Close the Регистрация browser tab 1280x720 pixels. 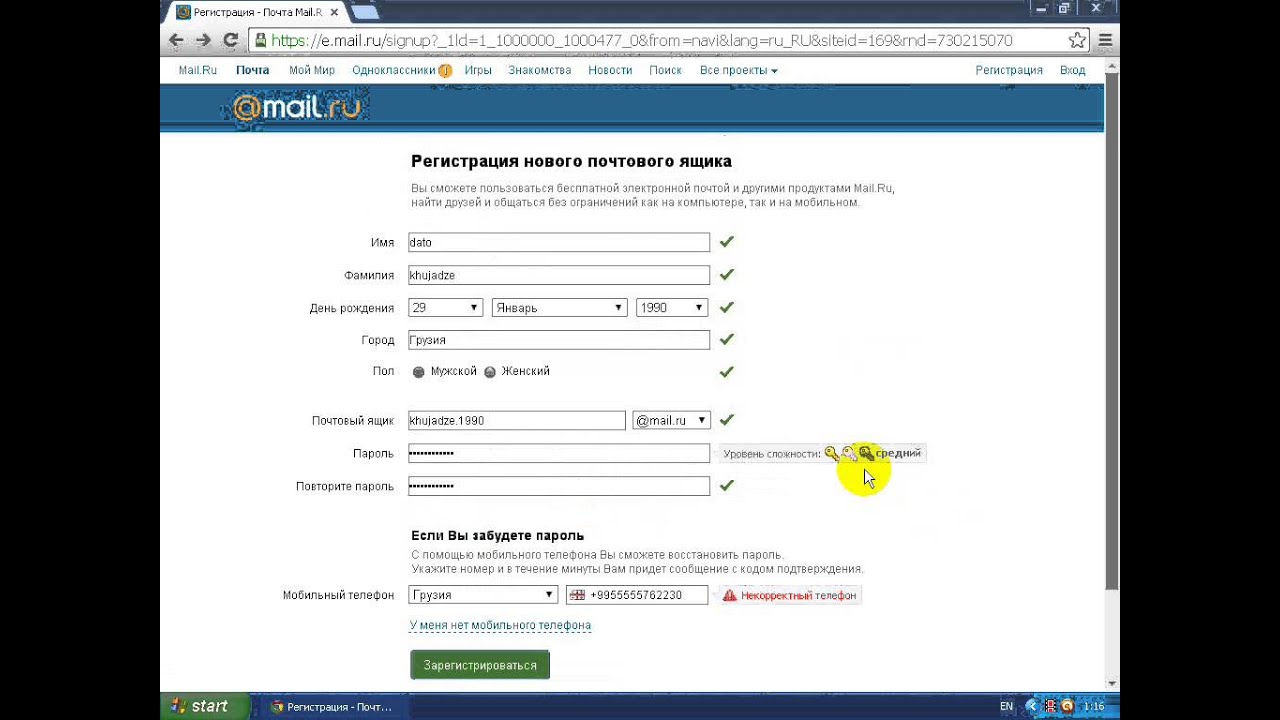pyautogui.click(x=334, y=12)
